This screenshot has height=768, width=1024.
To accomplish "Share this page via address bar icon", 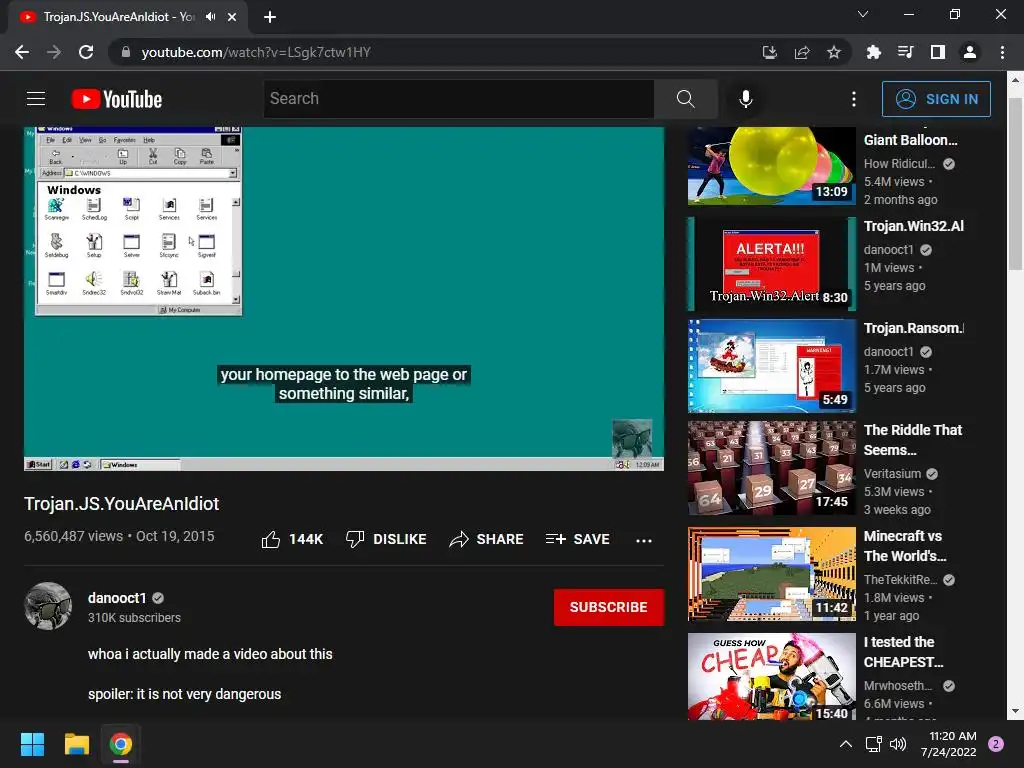I will pos(802,52).
